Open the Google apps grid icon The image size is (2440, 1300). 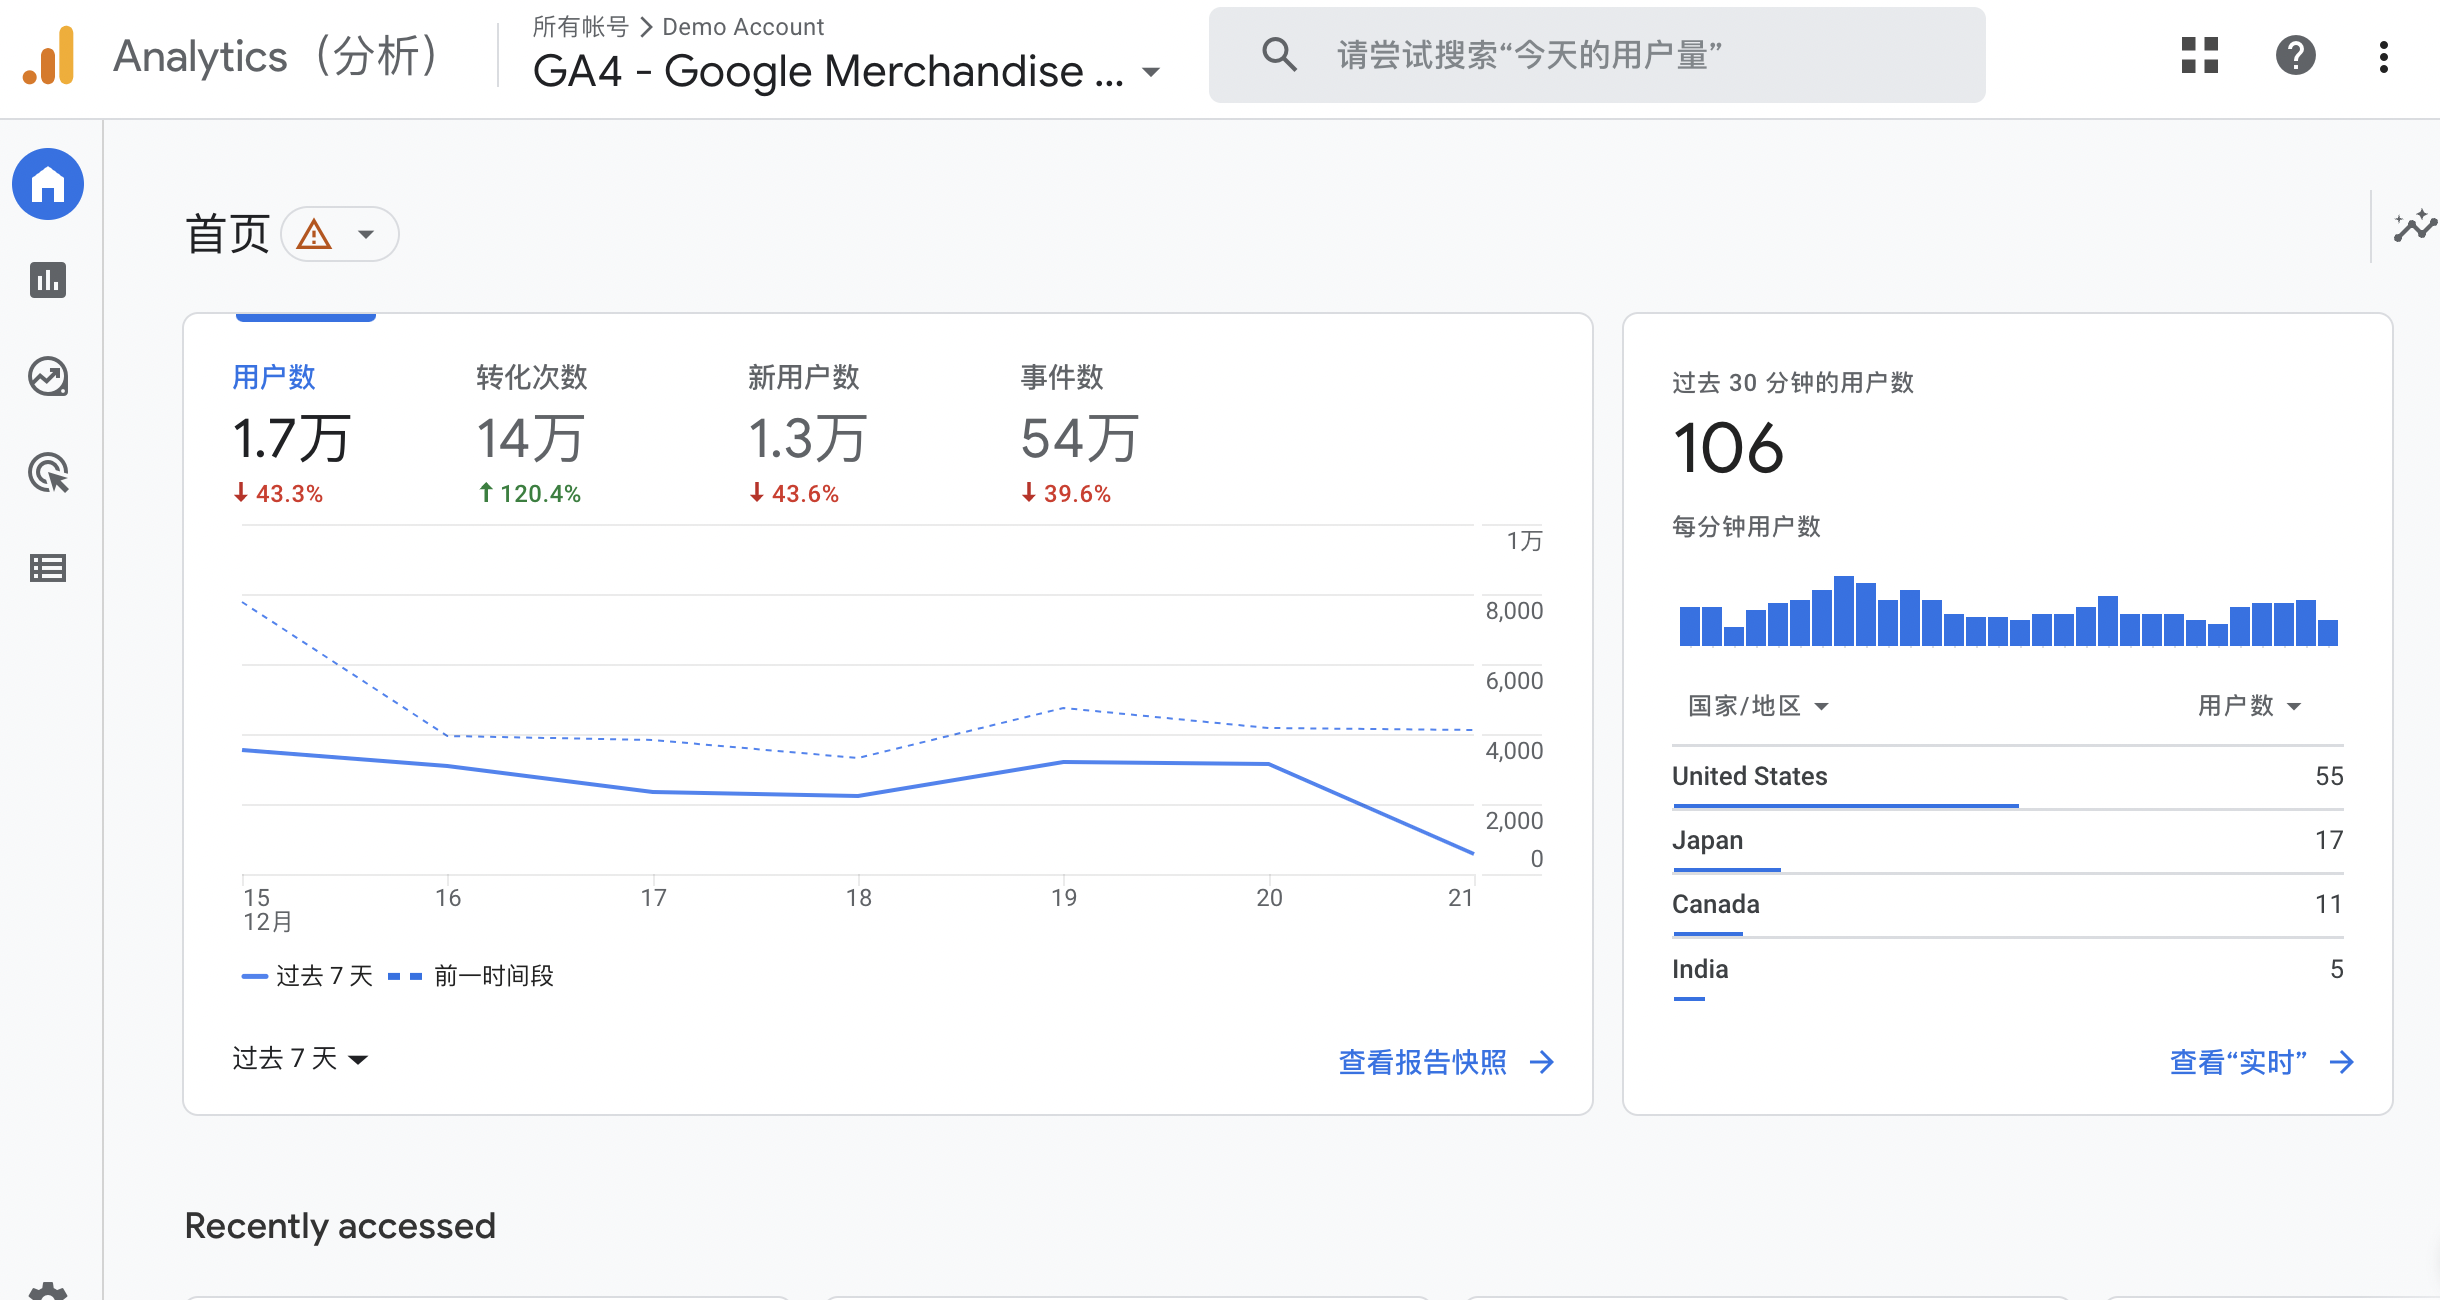(2199, 56)
